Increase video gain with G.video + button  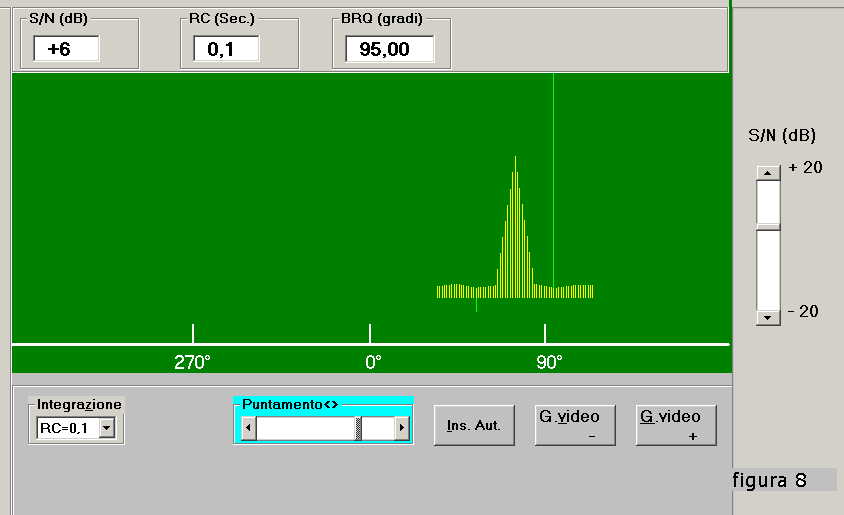(x=676, y=425)
